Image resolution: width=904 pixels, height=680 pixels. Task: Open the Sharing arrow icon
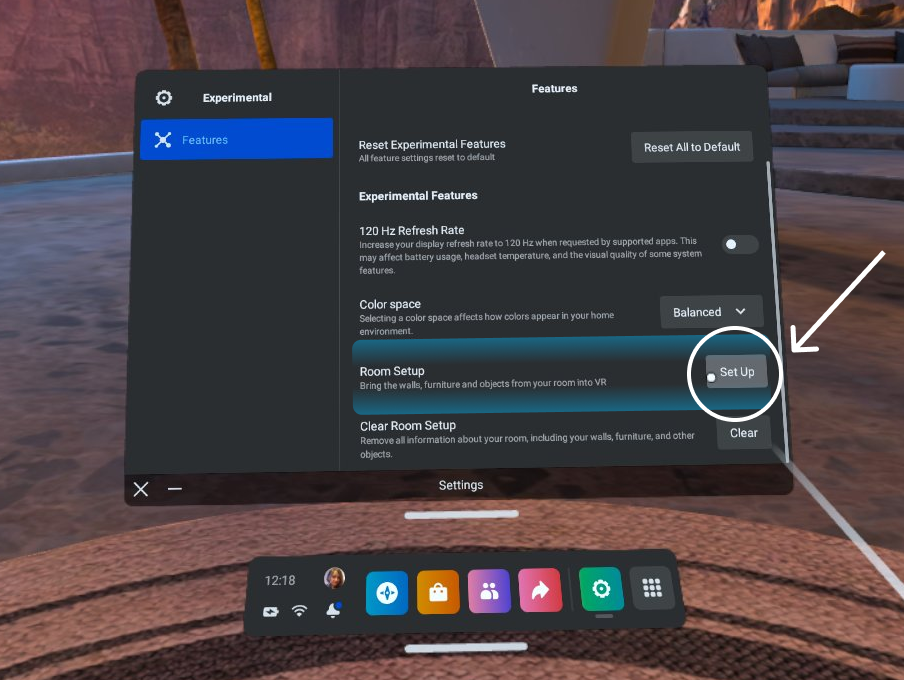[540, 590]
